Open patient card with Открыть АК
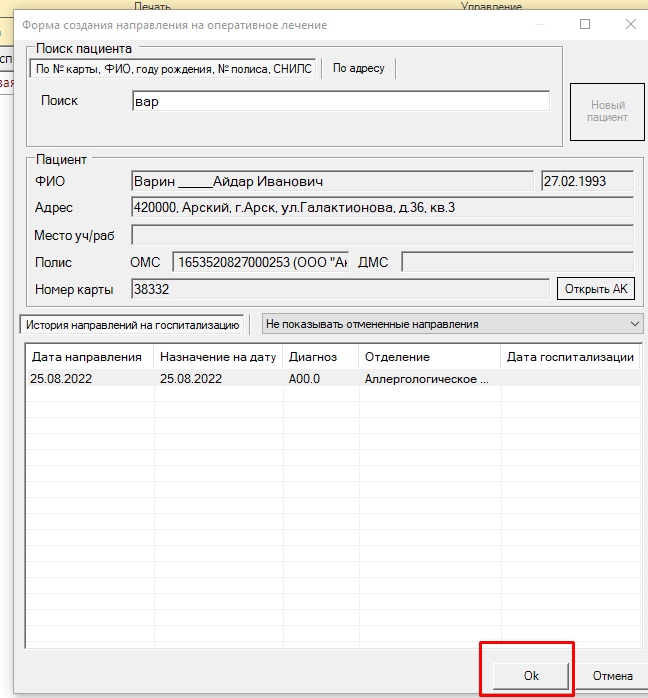Screen dimensions: 648x698 (595, 289)
